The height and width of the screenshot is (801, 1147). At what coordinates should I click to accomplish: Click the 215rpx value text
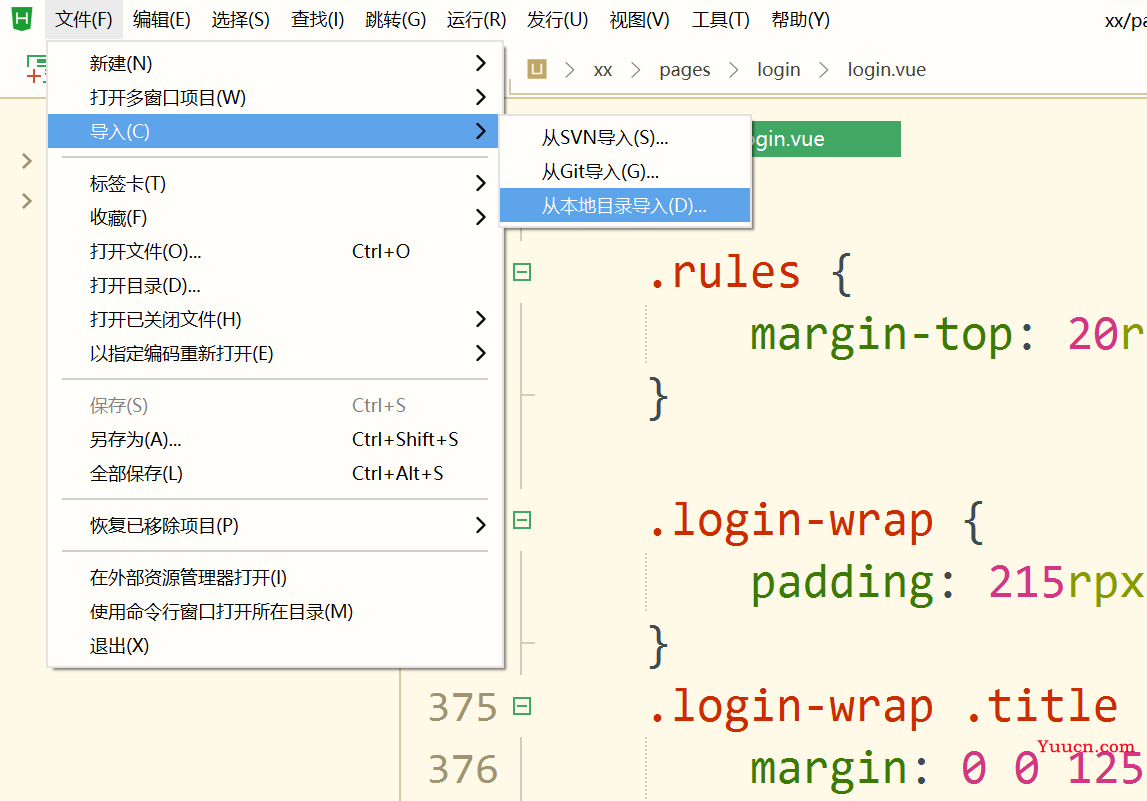tap(1067, 583)
